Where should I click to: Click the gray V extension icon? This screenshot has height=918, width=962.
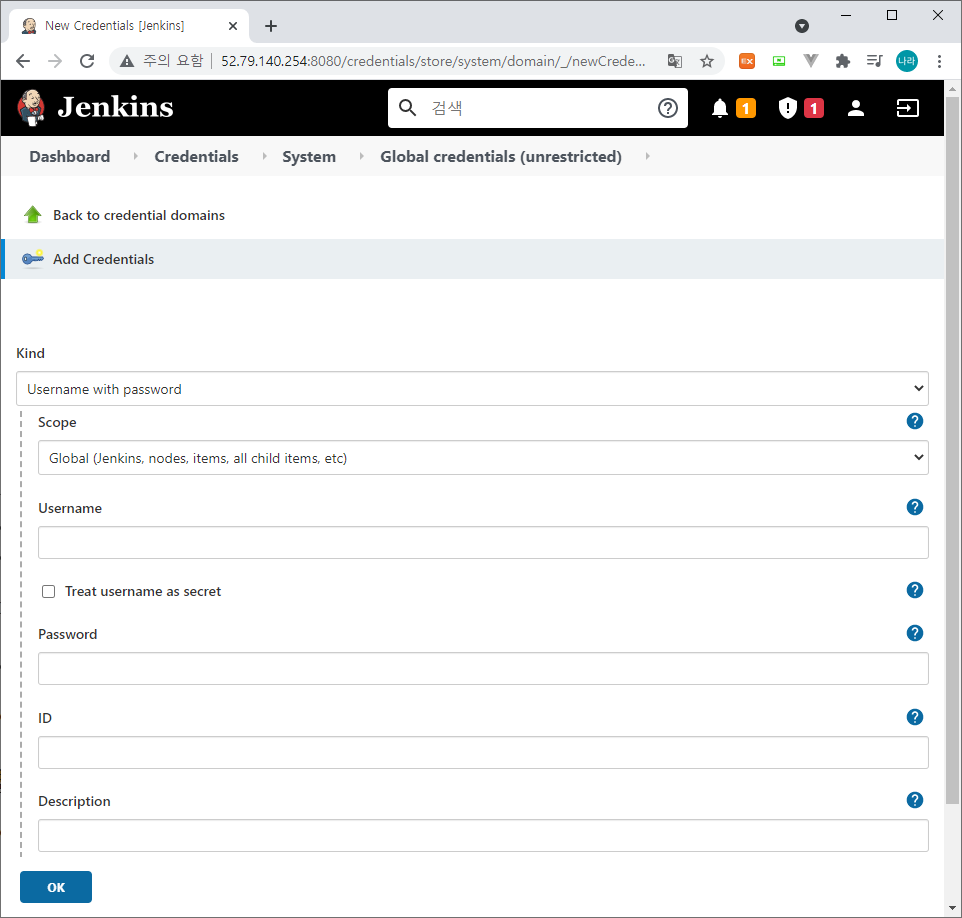pyautogui.click(x=810, y=61)
